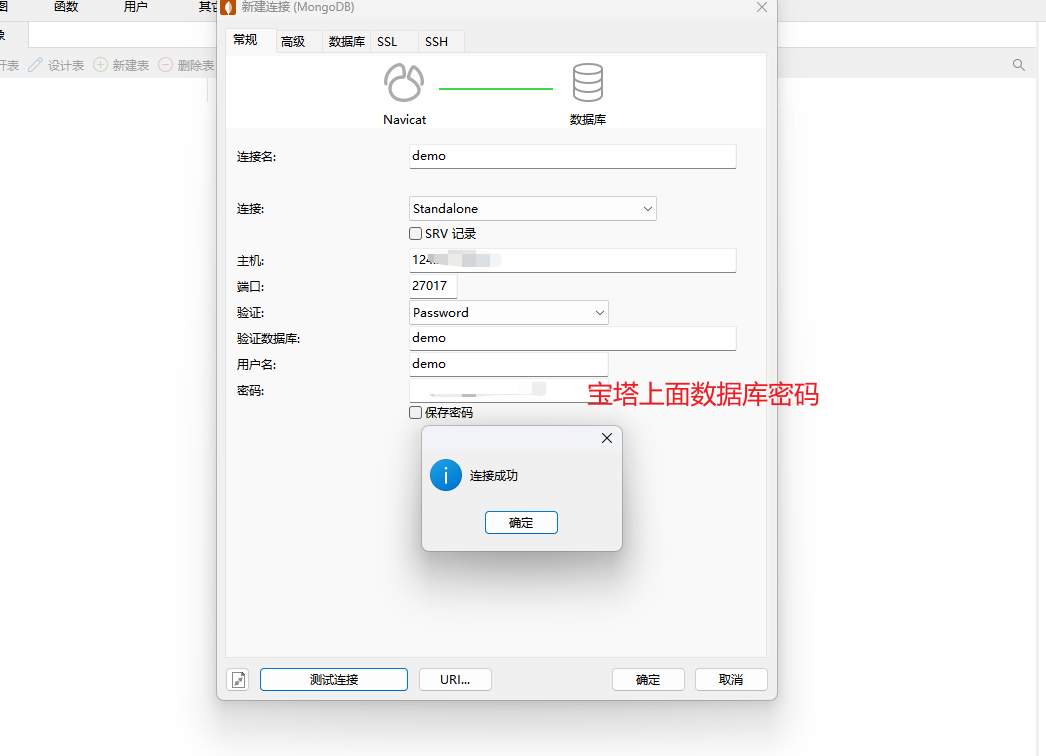Click the database cylinder icon
Screen dimensions: 1046x756
point(588,82)
